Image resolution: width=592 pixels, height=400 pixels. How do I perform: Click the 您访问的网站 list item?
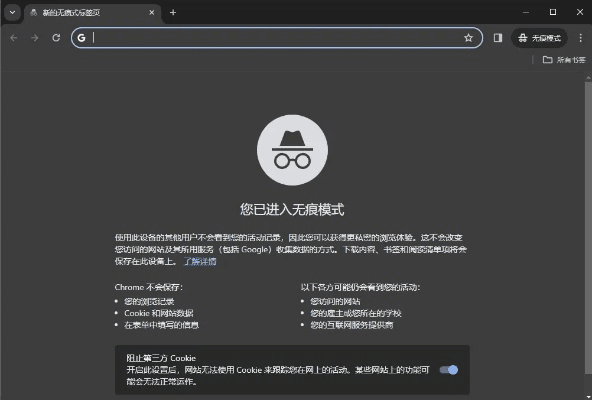tap(335, 301)
